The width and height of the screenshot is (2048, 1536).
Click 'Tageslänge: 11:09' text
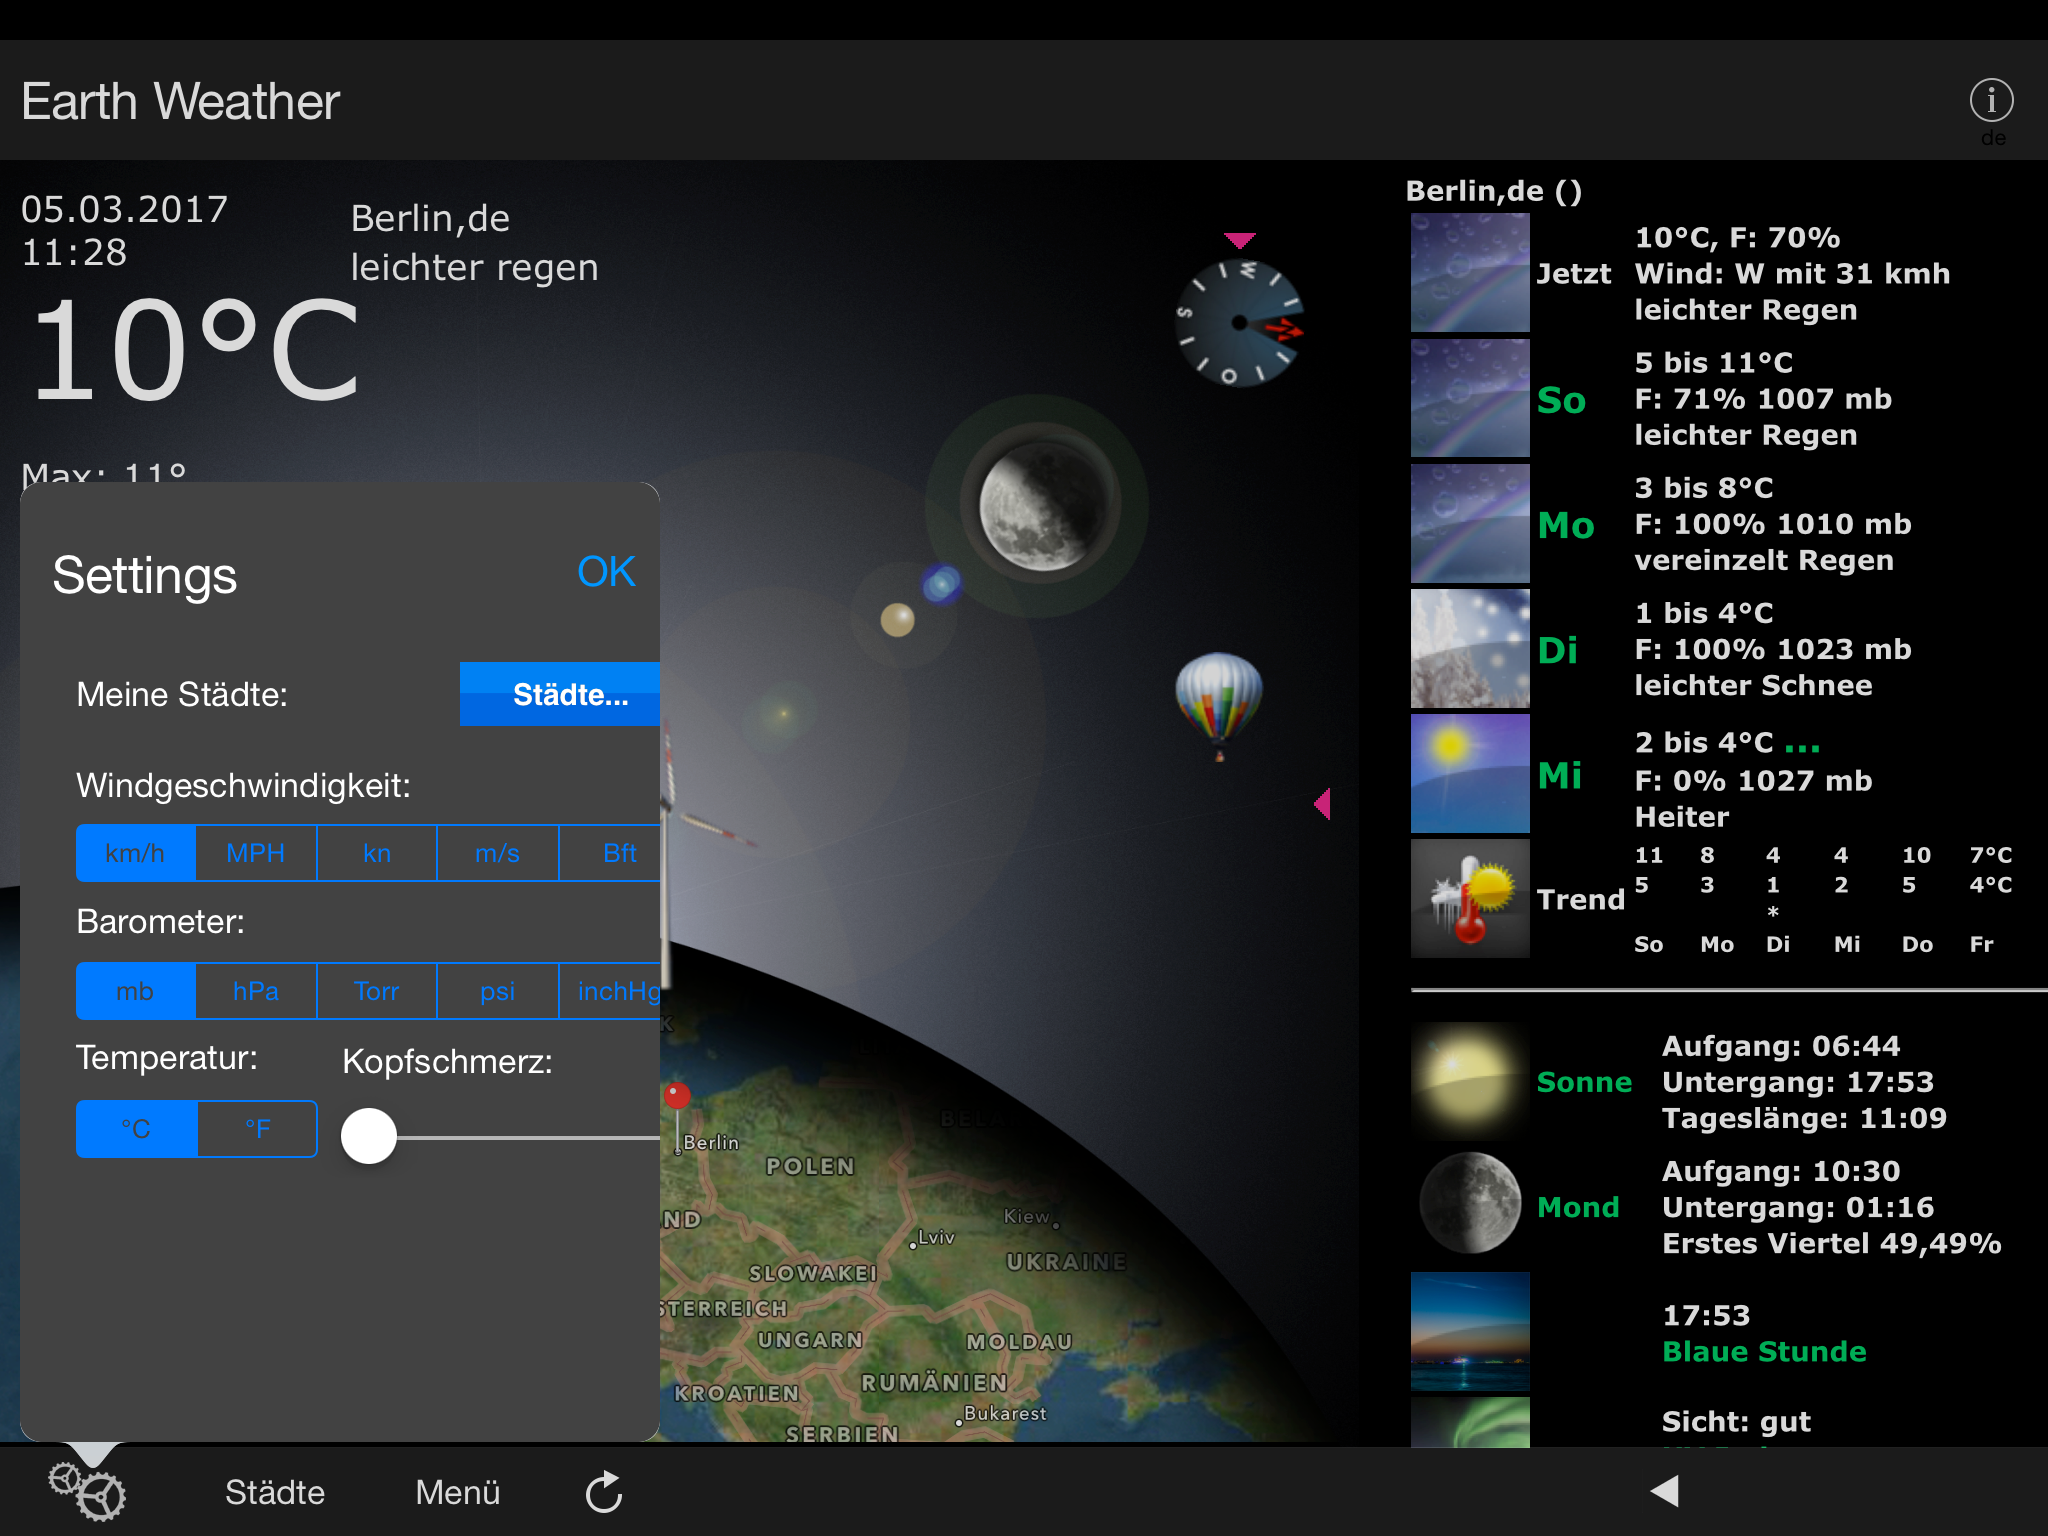click(x=1804, y=1117)
